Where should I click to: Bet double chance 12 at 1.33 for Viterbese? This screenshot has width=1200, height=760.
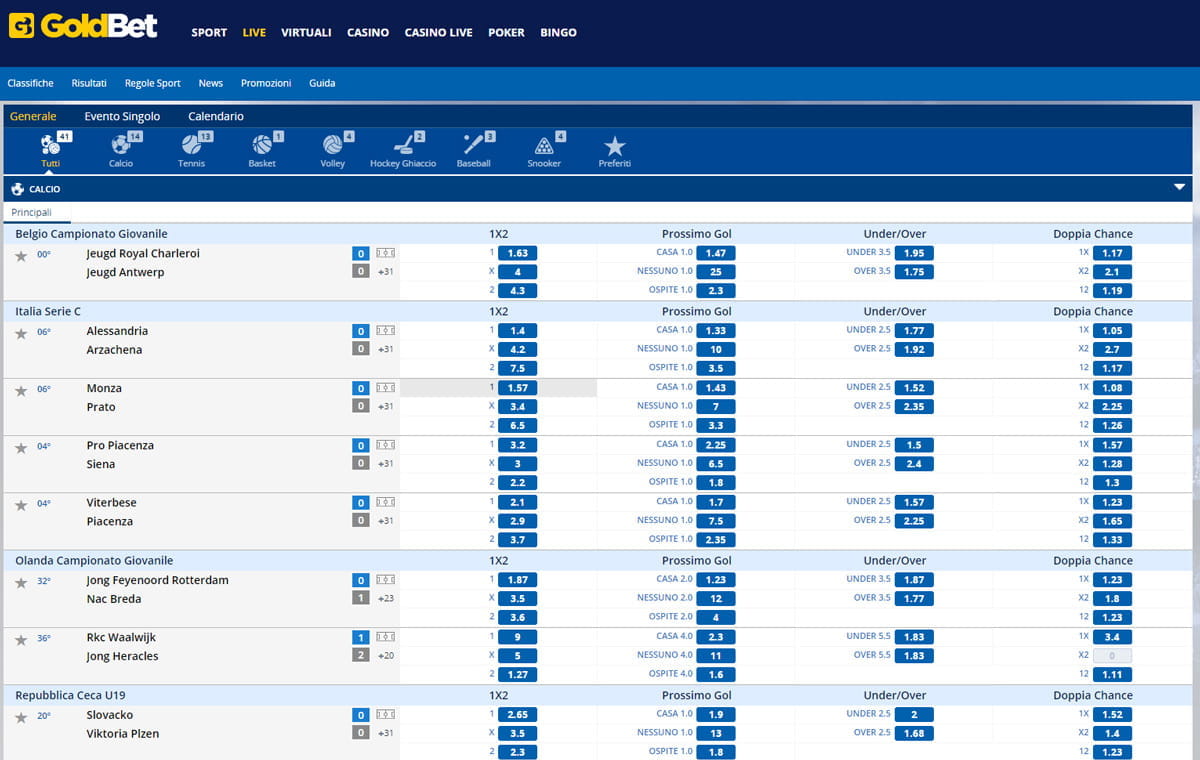[1112, 539]
